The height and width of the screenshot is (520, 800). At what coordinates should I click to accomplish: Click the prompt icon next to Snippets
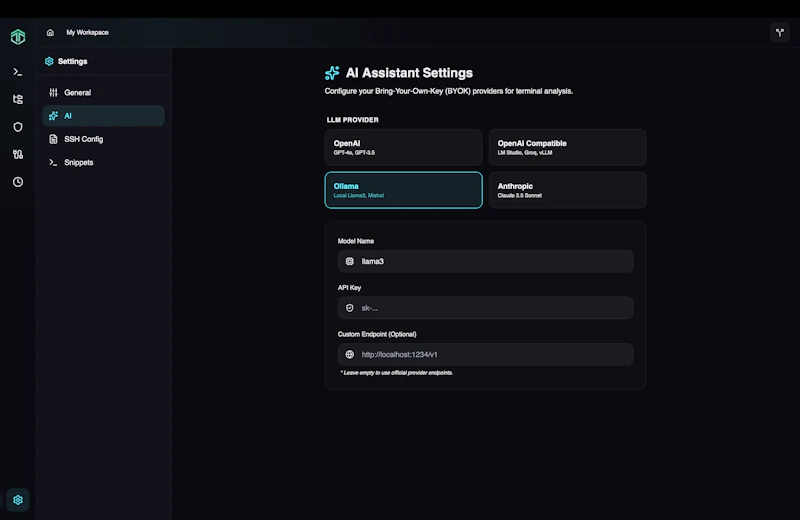coord(53,162)
